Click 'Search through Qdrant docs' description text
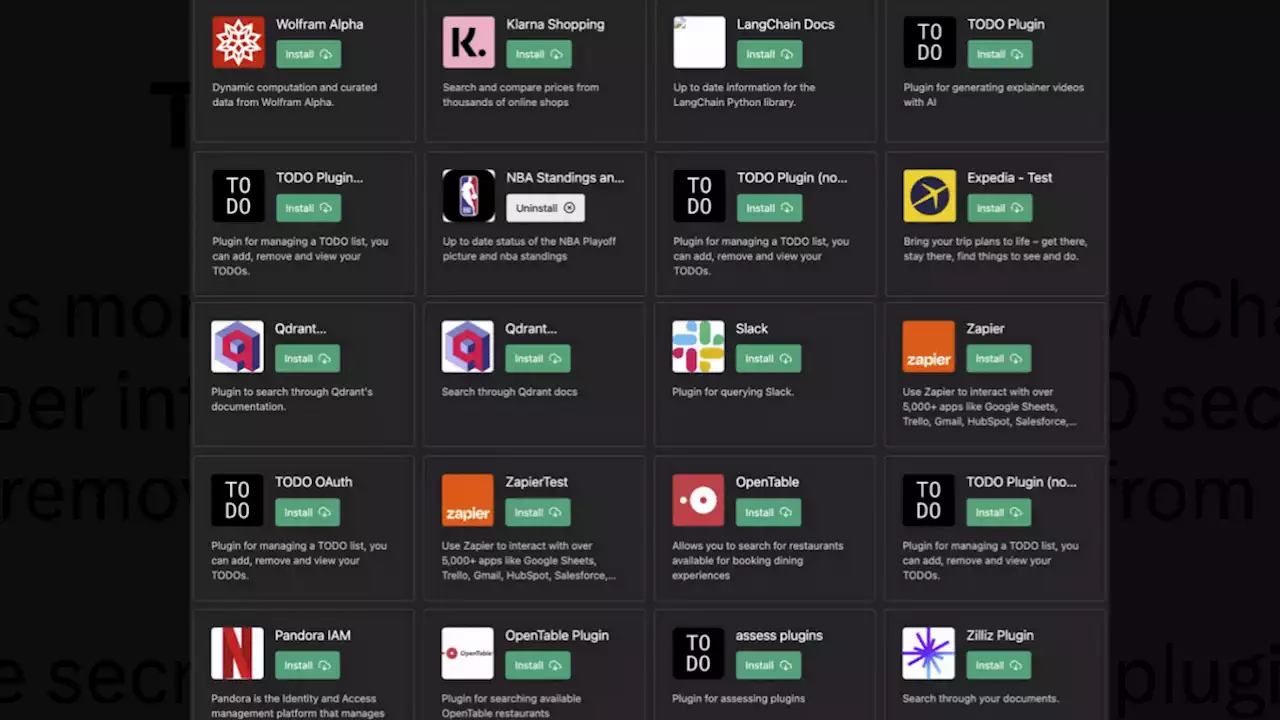The width and height of the screenshot is (1280, 720). pyautogui.click(x=510, y=392)
